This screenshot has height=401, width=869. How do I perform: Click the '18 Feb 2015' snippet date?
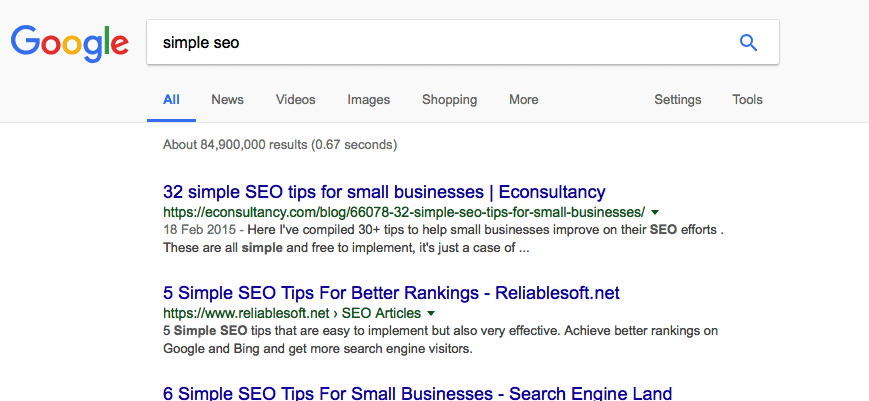click(x=196, y=230)
